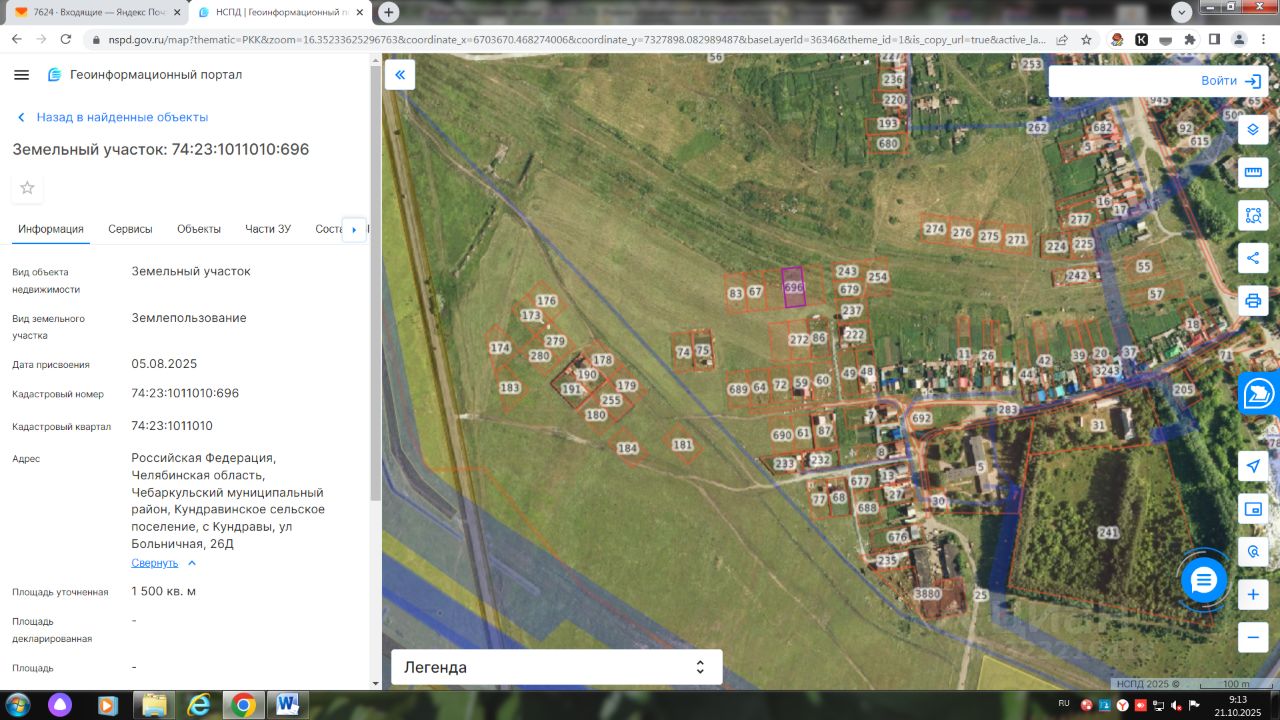1280x720 pixels.
Task: Open the Геоинформационный портал home link
Action: (x=145, y=75)
